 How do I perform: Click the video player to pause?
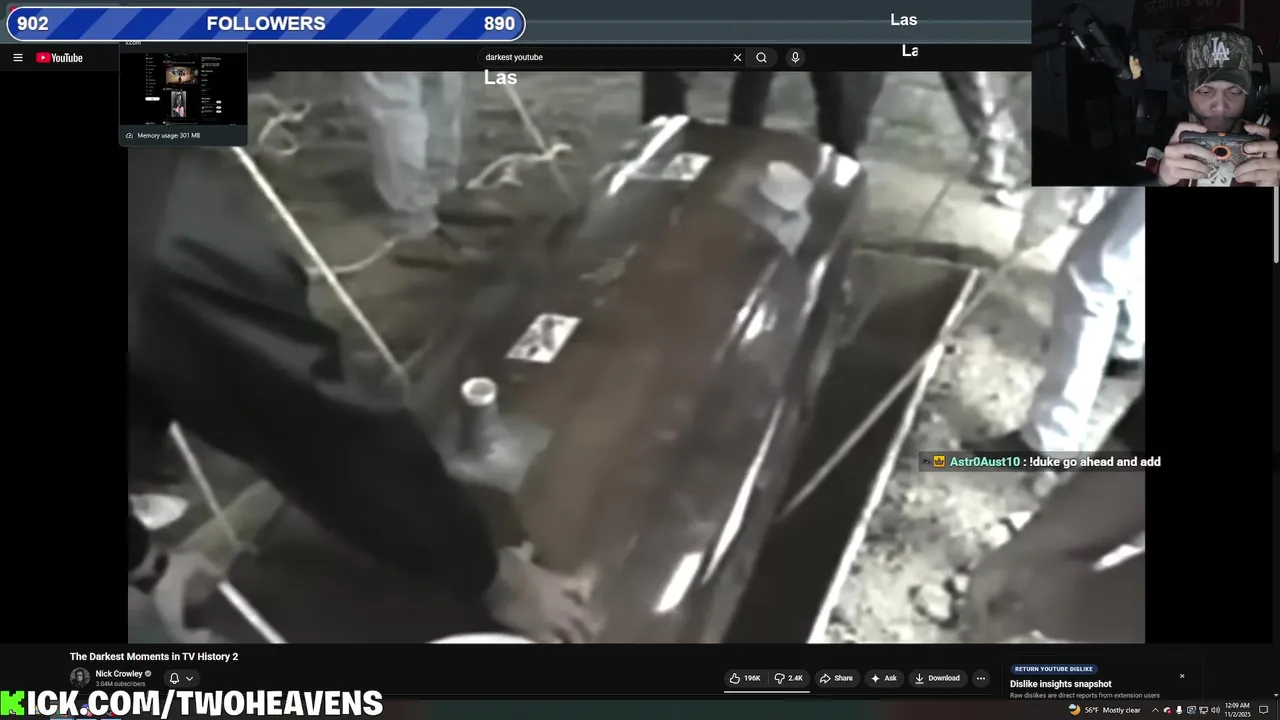pyautogui.click(x=636, y=357)
